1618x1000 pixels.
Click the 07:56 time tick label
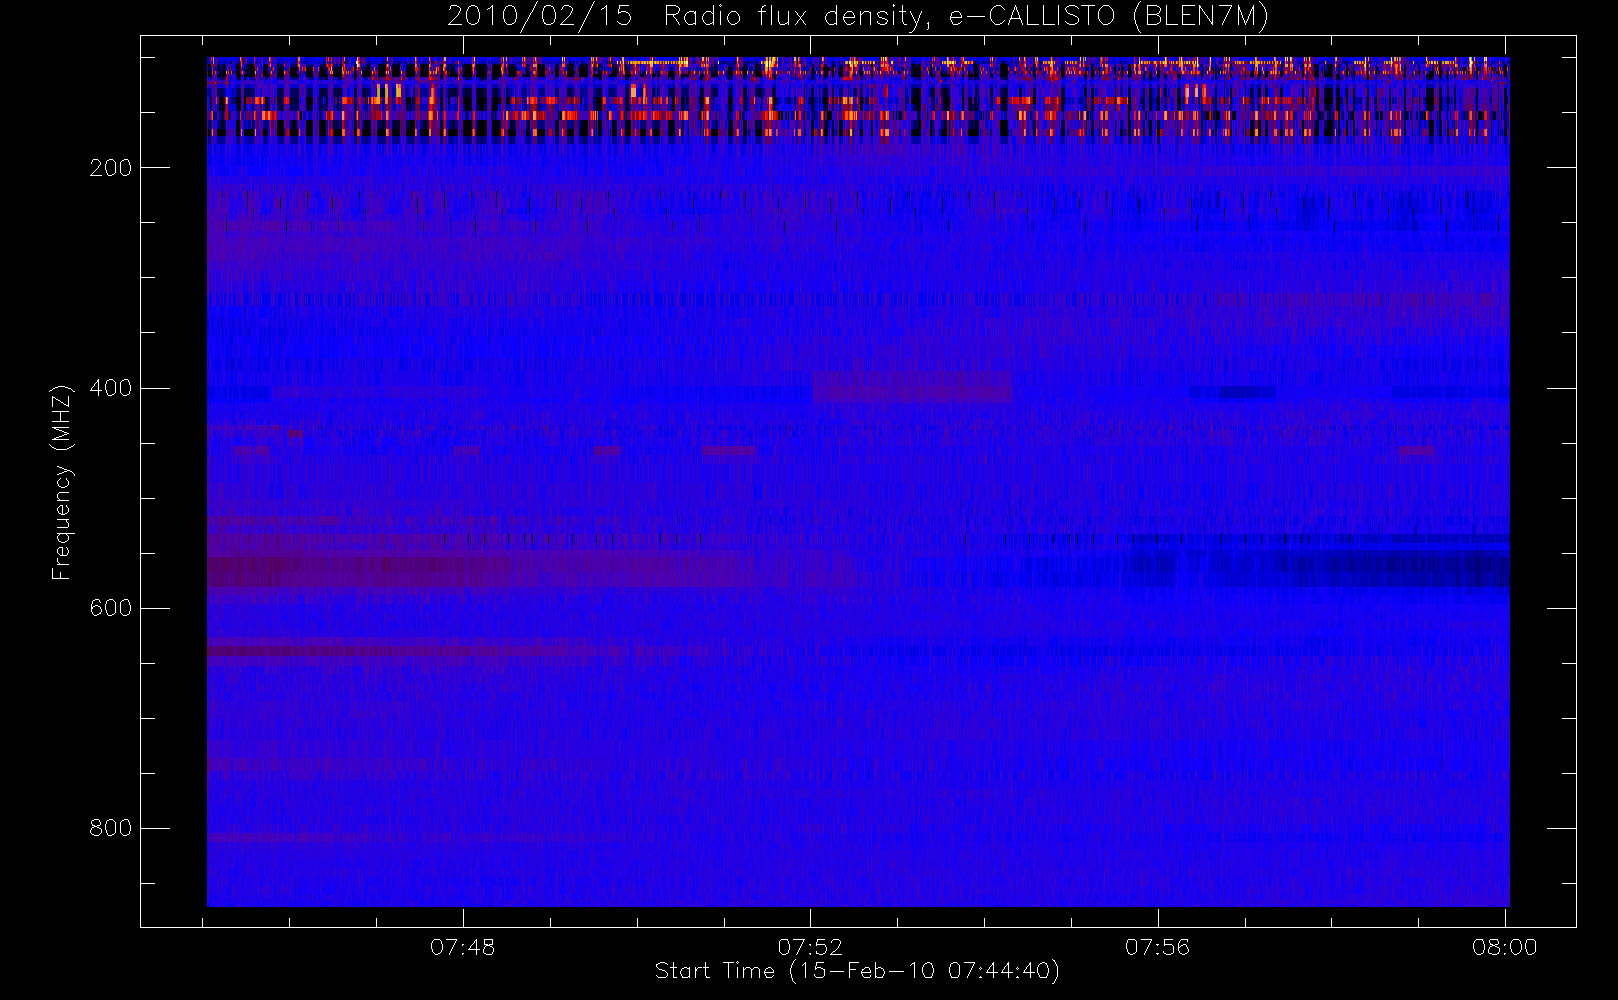pyautogui.click(x=1157, y=947)
